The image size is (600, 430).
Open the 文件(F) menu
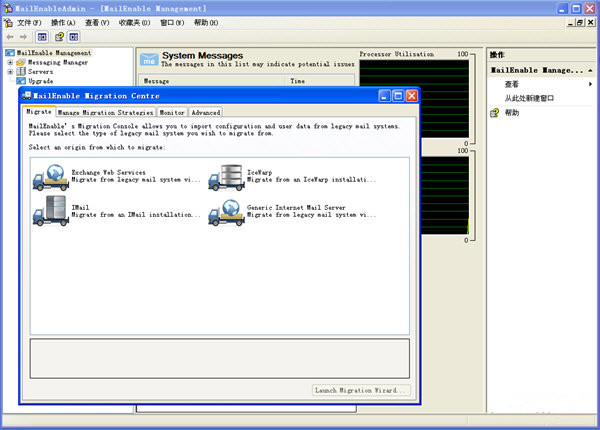29,23
